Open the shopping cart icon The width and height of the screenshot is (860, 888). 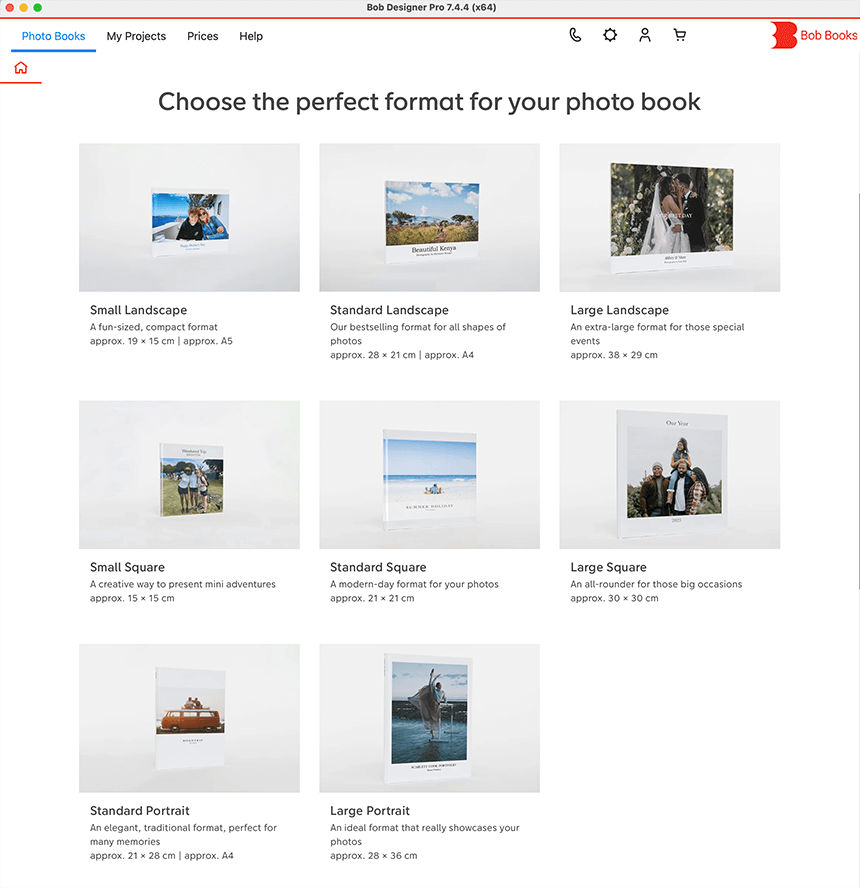point(680,35)
